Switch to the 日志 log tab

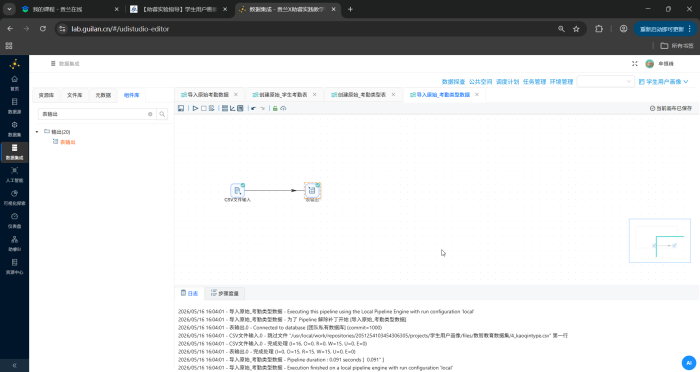[x=189, y=293]
